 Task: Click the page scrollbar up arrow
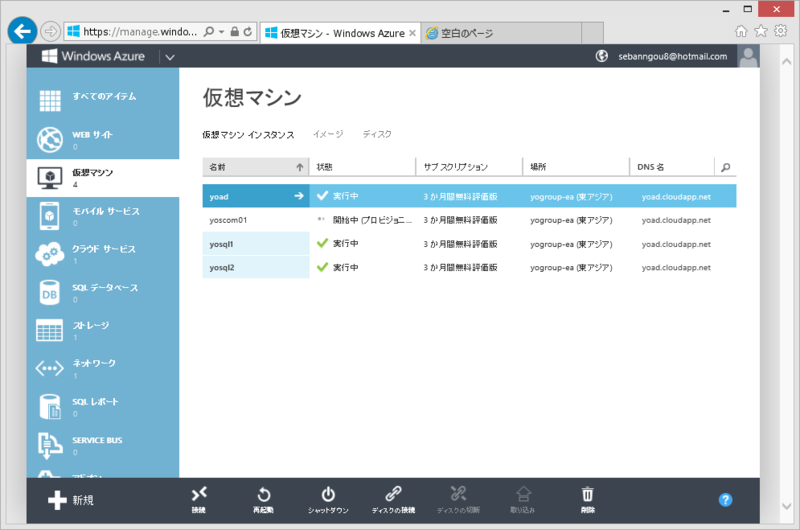(787, 61)
